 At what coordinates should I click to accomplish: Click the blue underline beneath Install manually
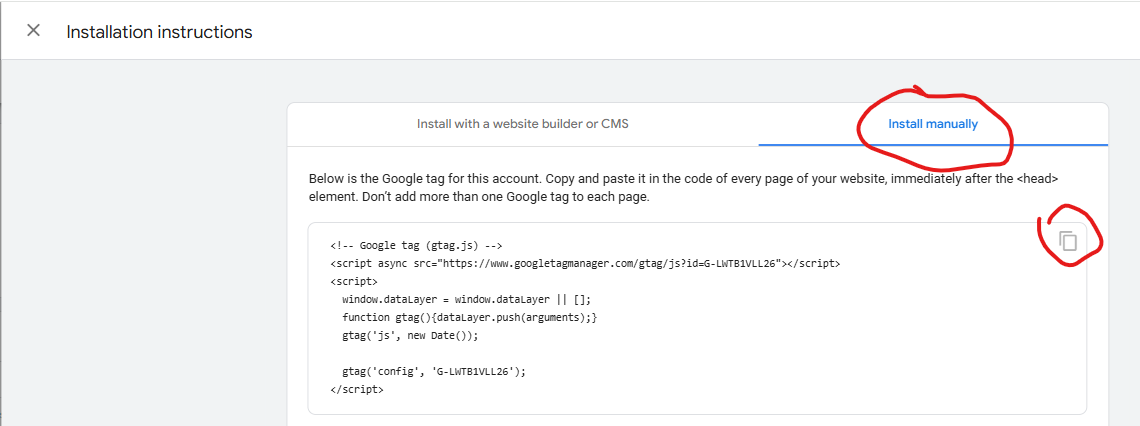[933, 145]
